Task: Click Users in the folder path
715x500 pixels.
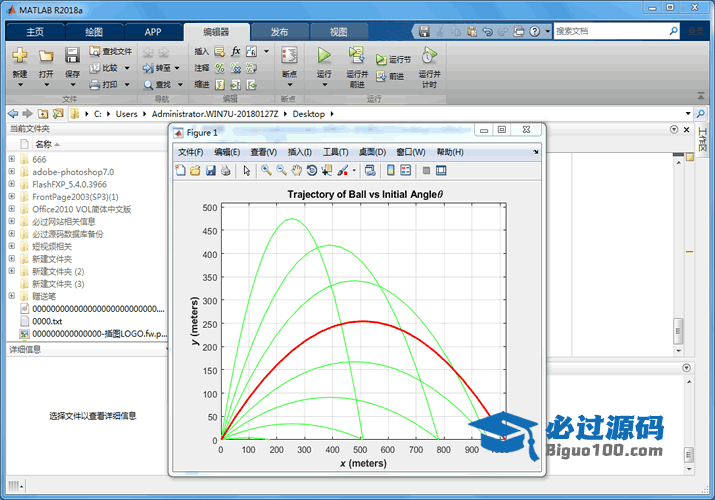Action: click(126, 114)
